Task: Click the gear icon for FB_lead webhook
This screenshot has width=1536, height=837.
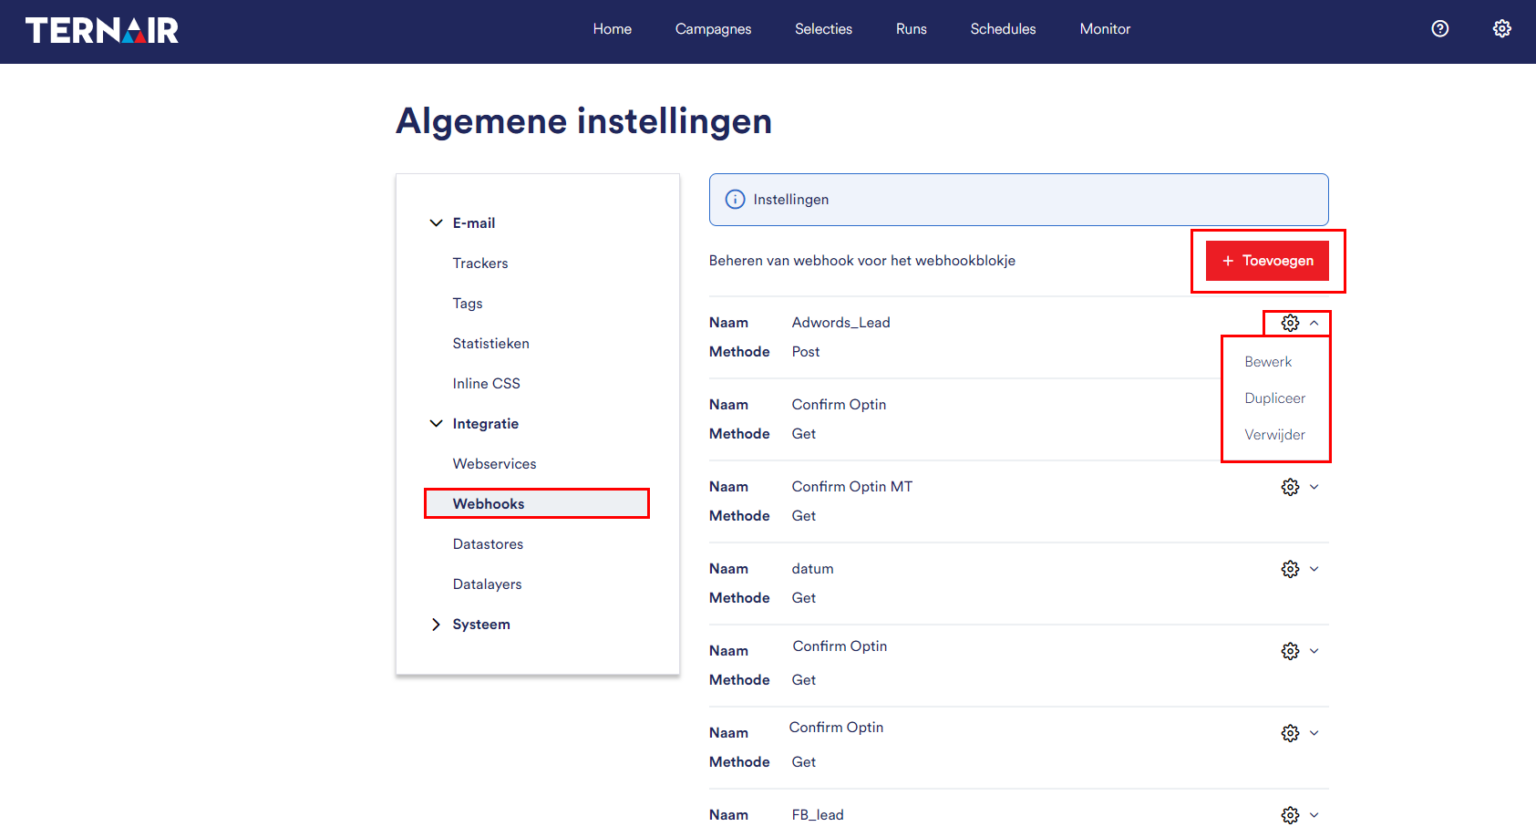Action: (x=1290, y=815)
